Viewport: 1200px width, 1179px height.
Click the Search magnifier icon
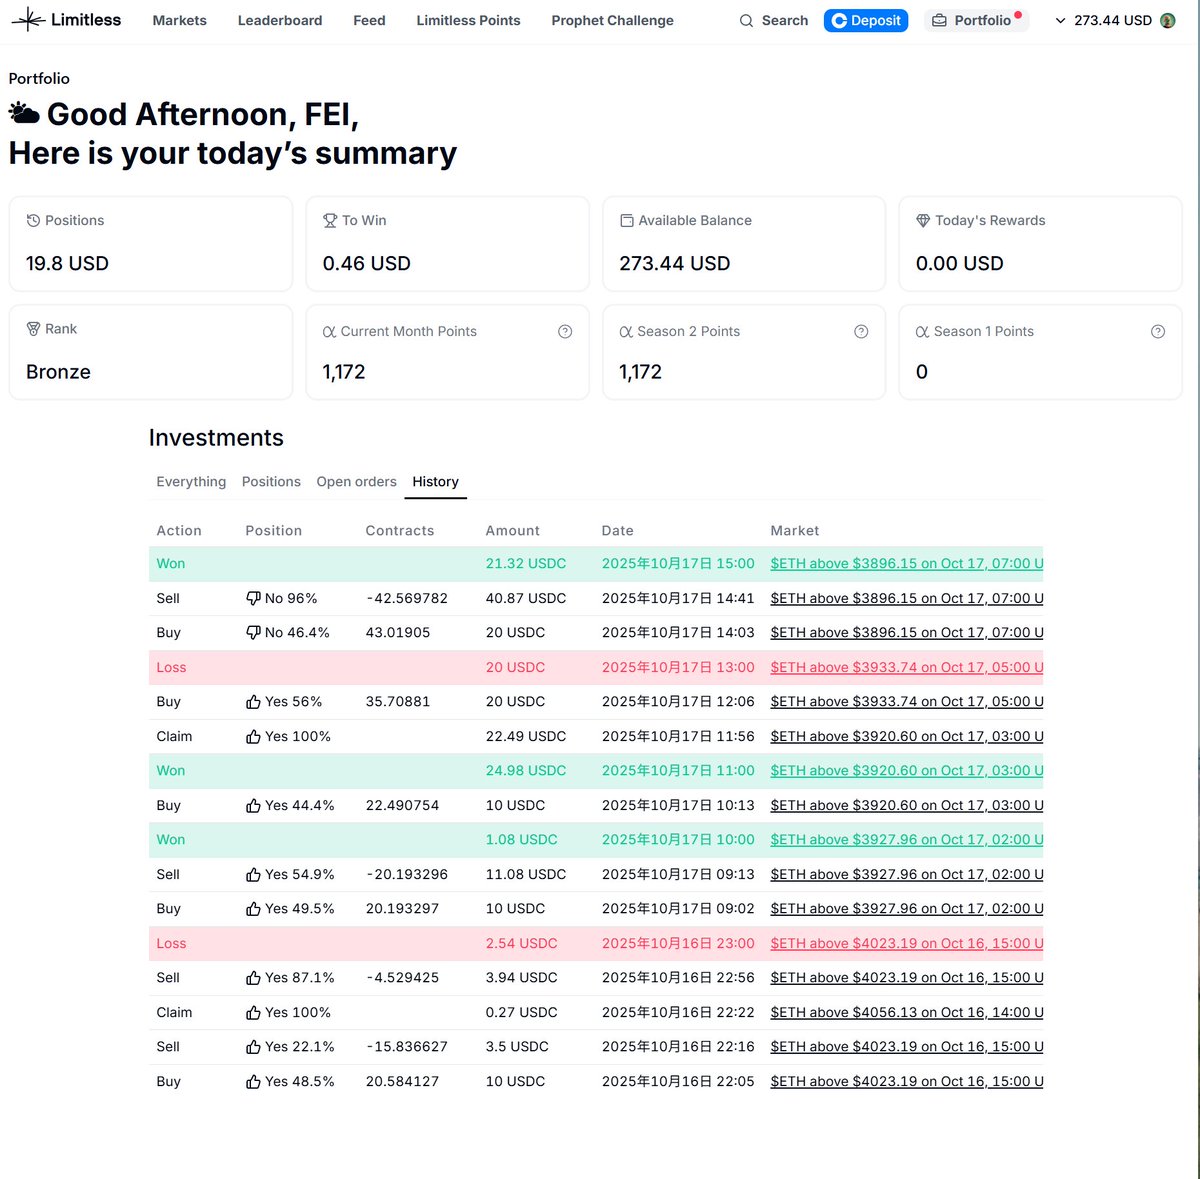[746, 21]
